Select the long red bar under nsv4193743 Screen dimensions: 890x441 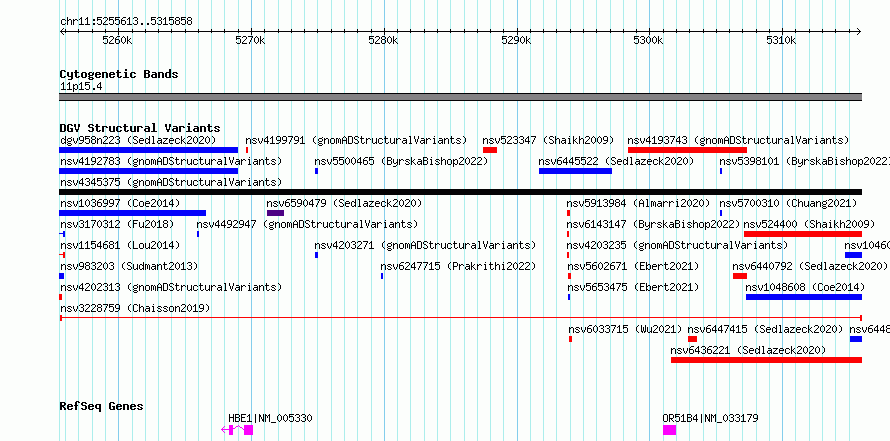pos(687,150)
